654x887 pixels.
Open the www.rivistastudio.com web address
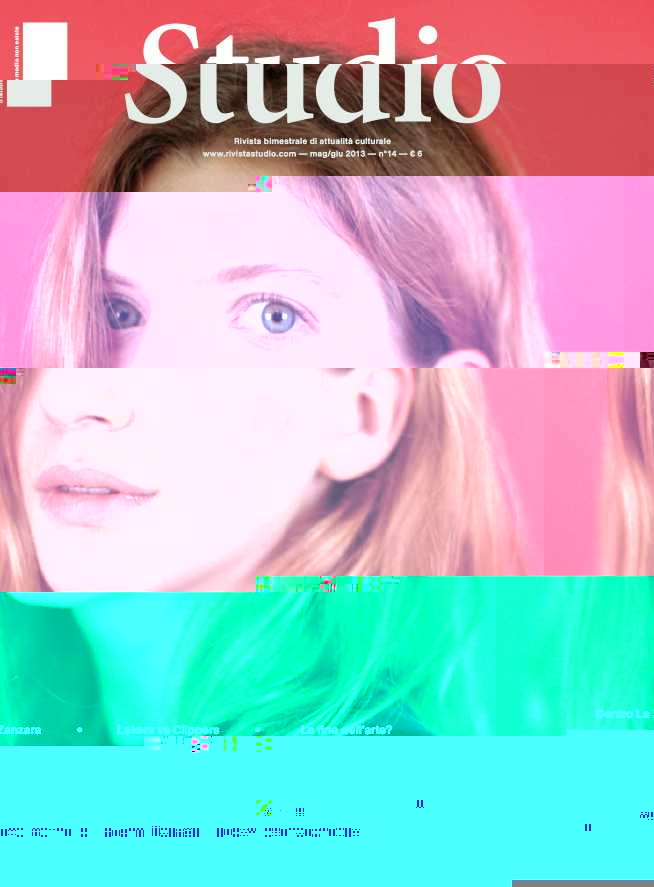pyautogui.click(x=249, y=154)
